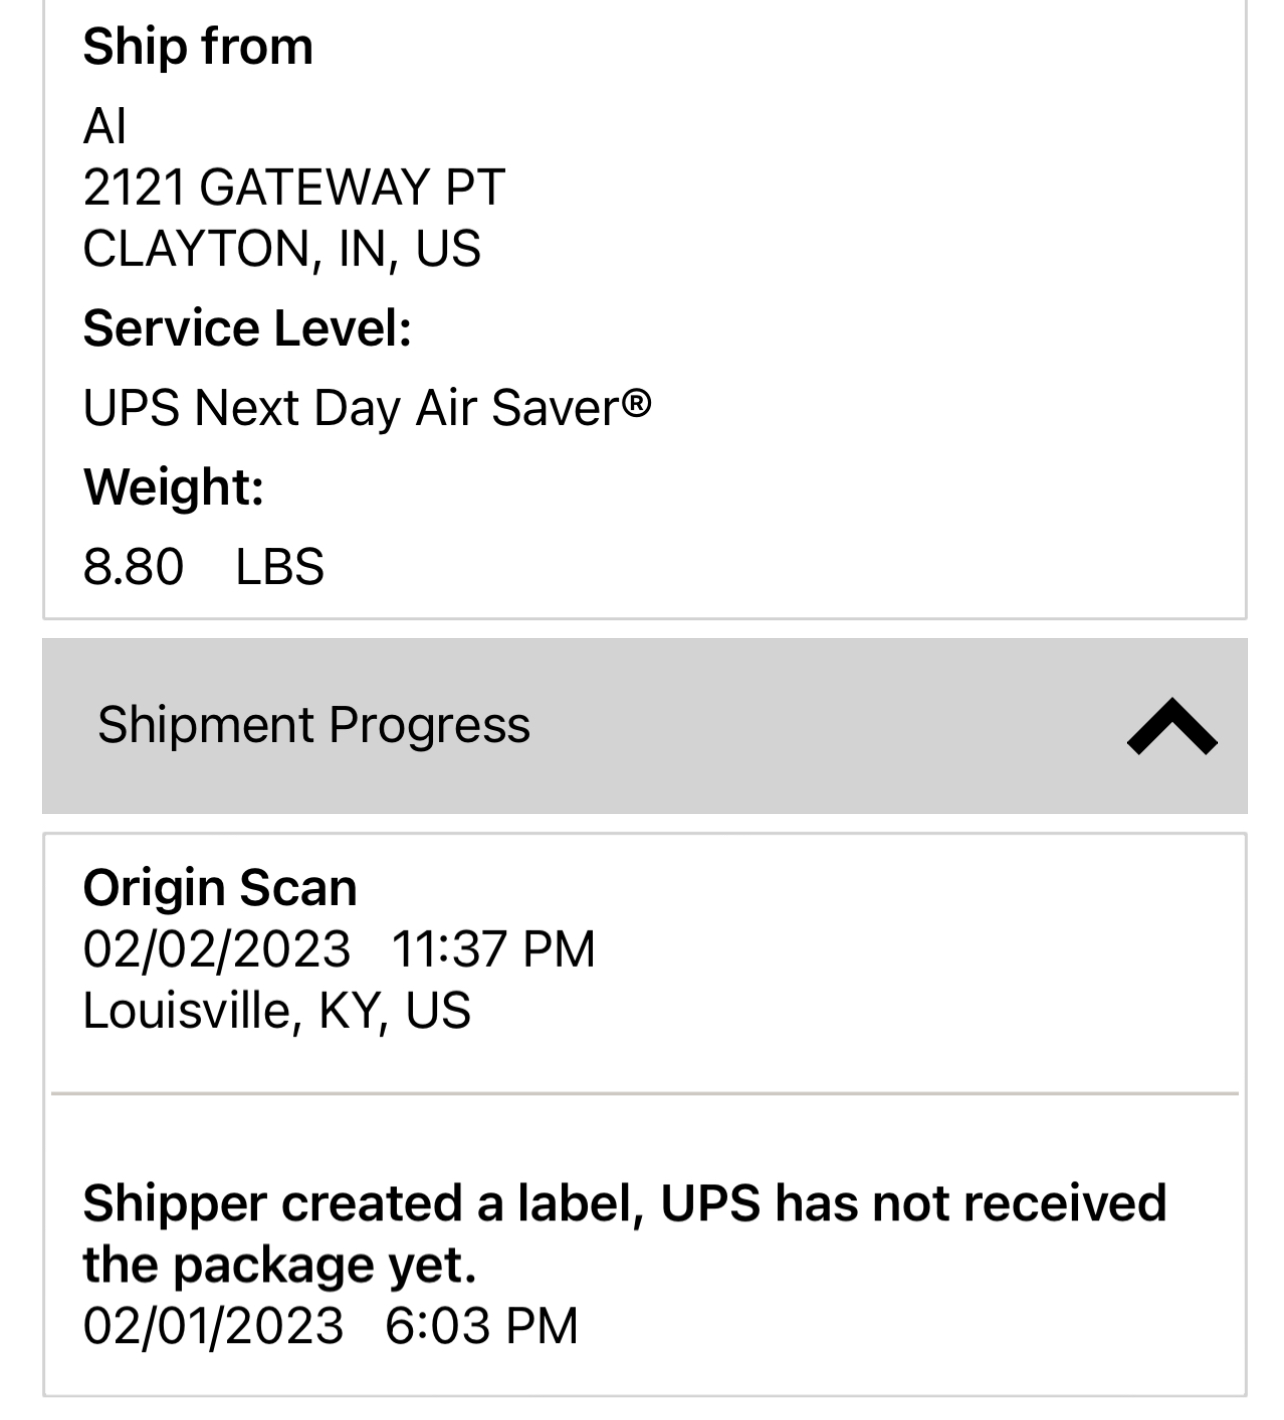
Task: Tap the LBS weight unit
Action: click(x=280, y=566)
